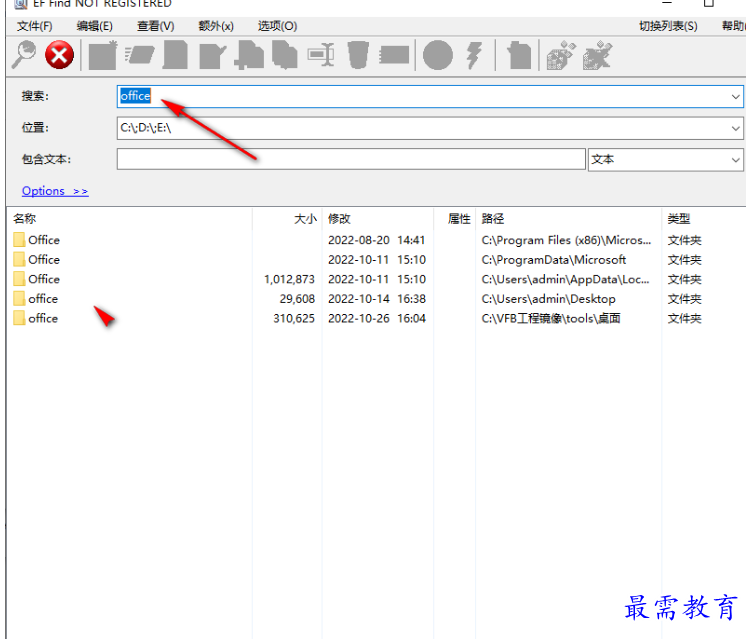Click the new-document icon with sparkle
Screen dimensions: 746x639
pos(103,55)
